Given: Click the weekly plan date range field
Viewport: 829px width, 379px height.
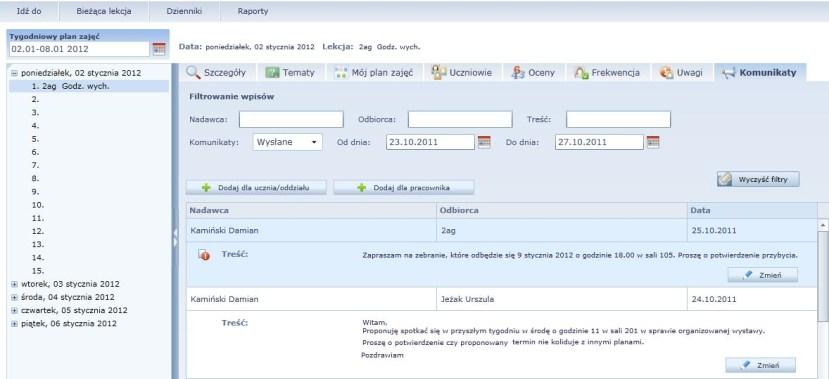Looking at the screenshot, I should [79, 49].
